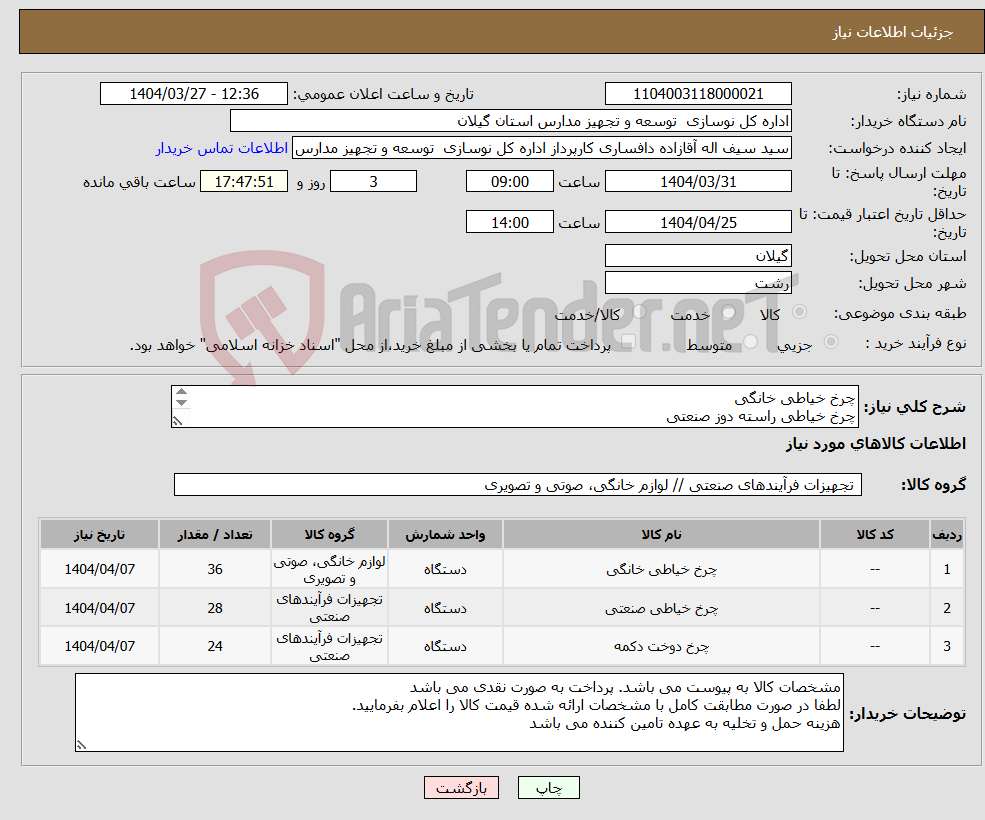Viewport: 985px width, 820px height.
Task: Click item name چرخ دوخت دکمه in table
Action: [661, 646]
